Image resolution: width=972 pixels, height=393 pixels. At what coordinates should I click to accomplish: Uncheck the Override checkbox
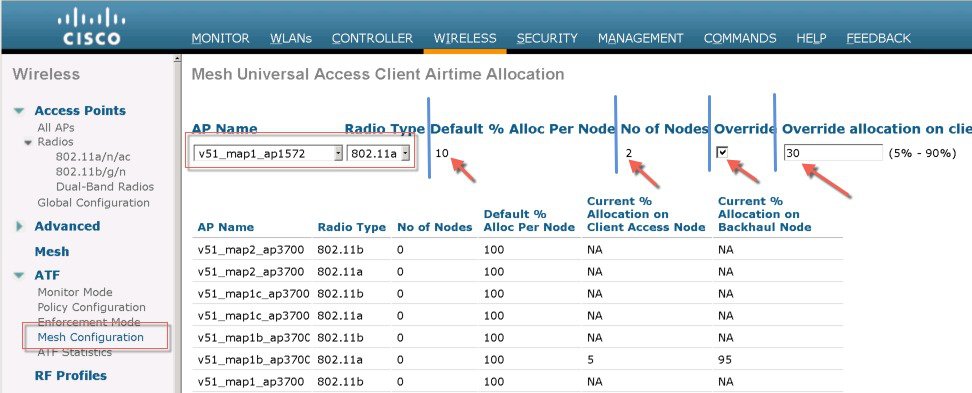[722, 152]
